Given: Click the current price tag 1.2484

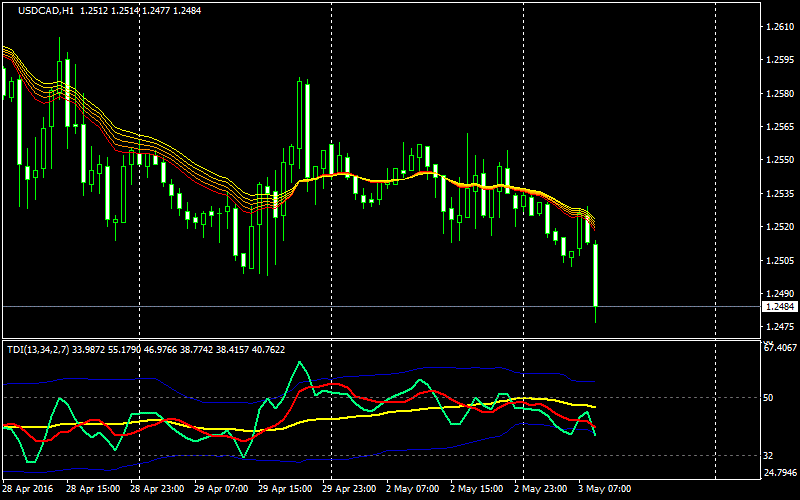Looking at the screenshot, I should coord(778,306).
